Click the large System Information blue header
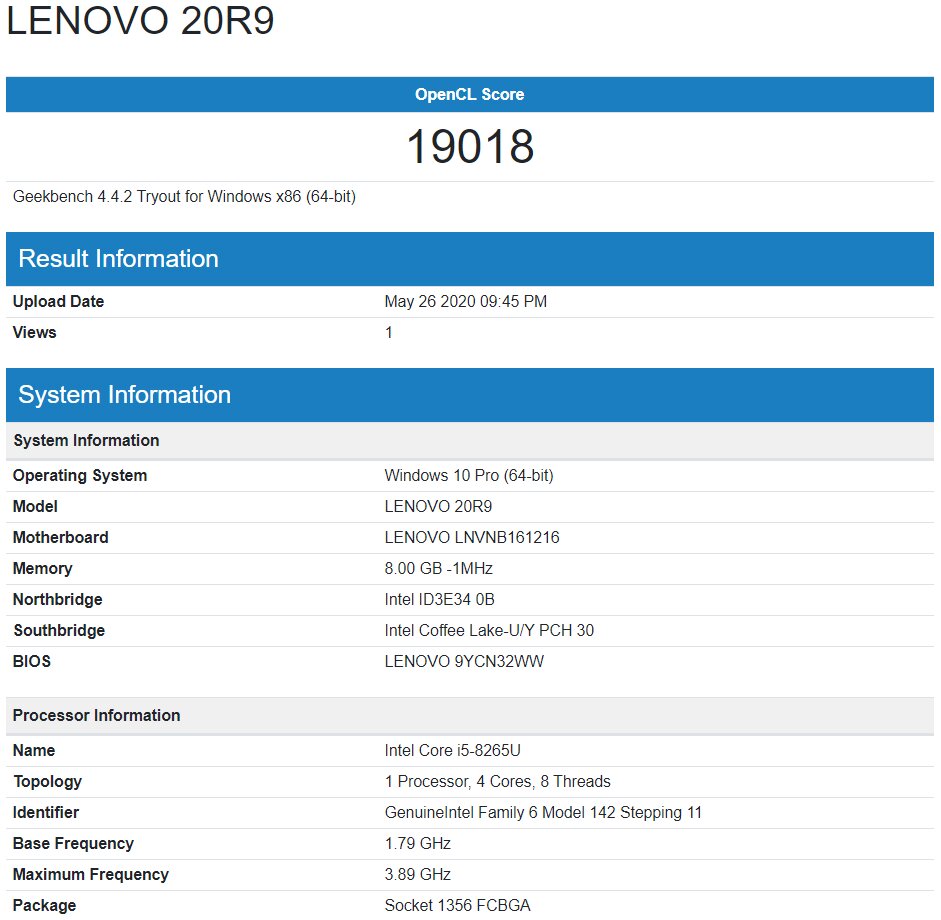The height and width of the screenshot is (920, 941). pyautogui.click(x=470, y=395)
